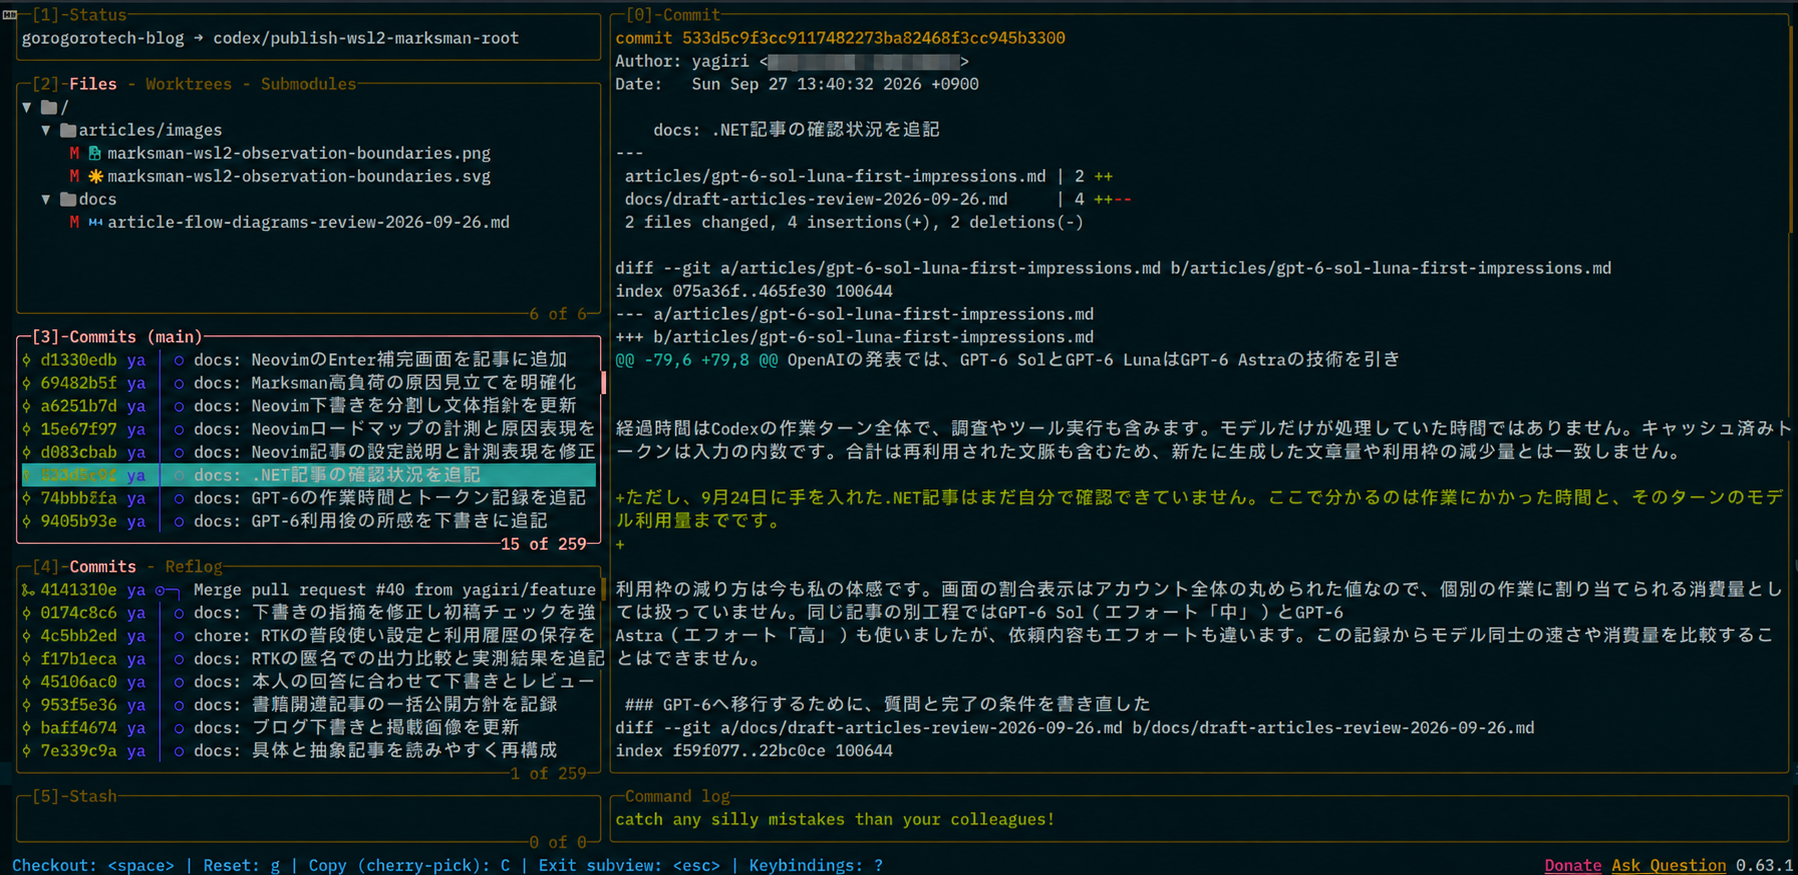Open the Donate link
The width and height of the screenshot is (1798, 875).
(1572, 865)
